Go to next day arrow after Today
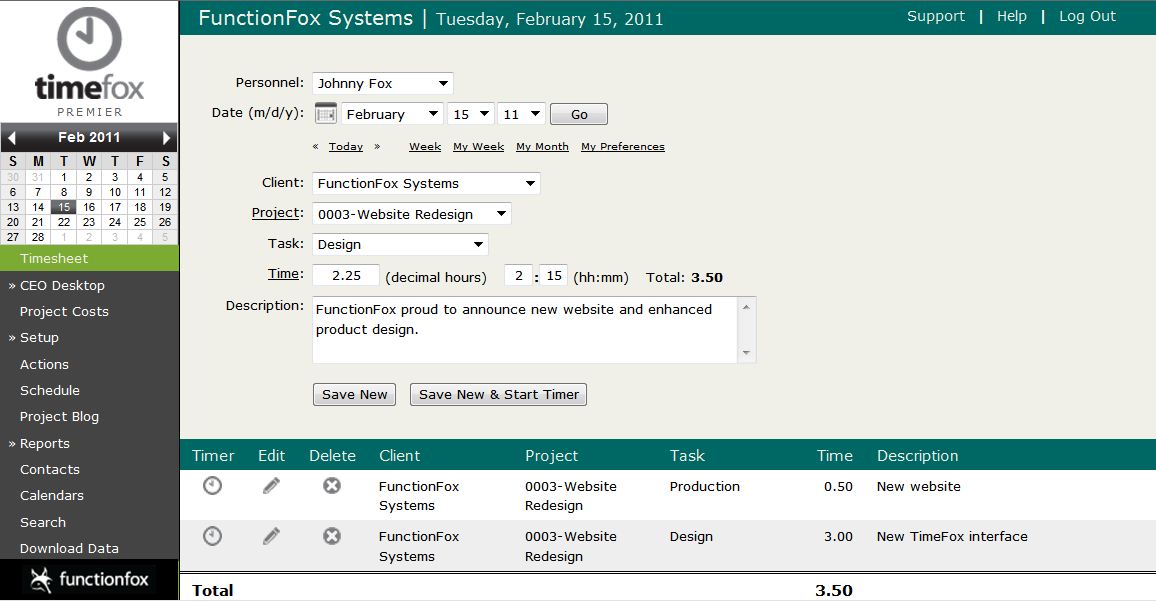Screen dimensions: 1156x602 (x=377, y=147)
